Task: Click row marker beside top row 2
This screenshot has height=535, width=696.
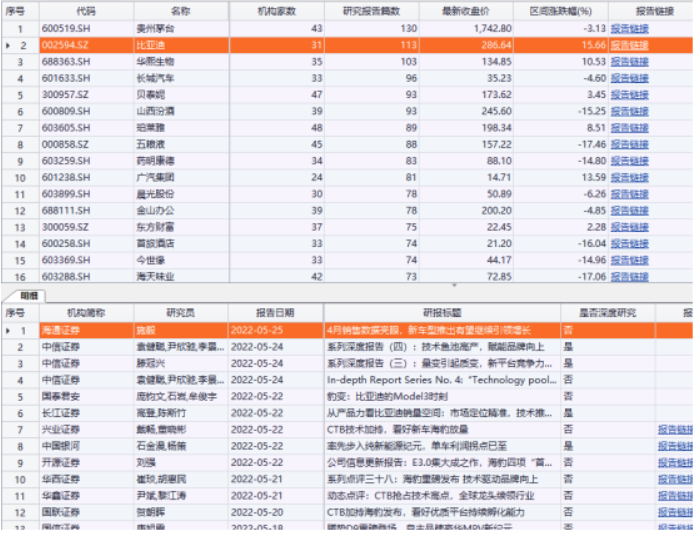Action: click(x=8, y=45)
